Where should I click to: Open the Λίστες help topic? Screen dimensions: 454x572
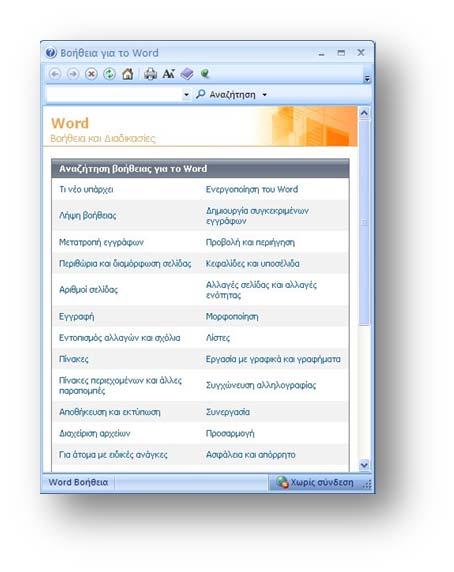click(218, 338)
